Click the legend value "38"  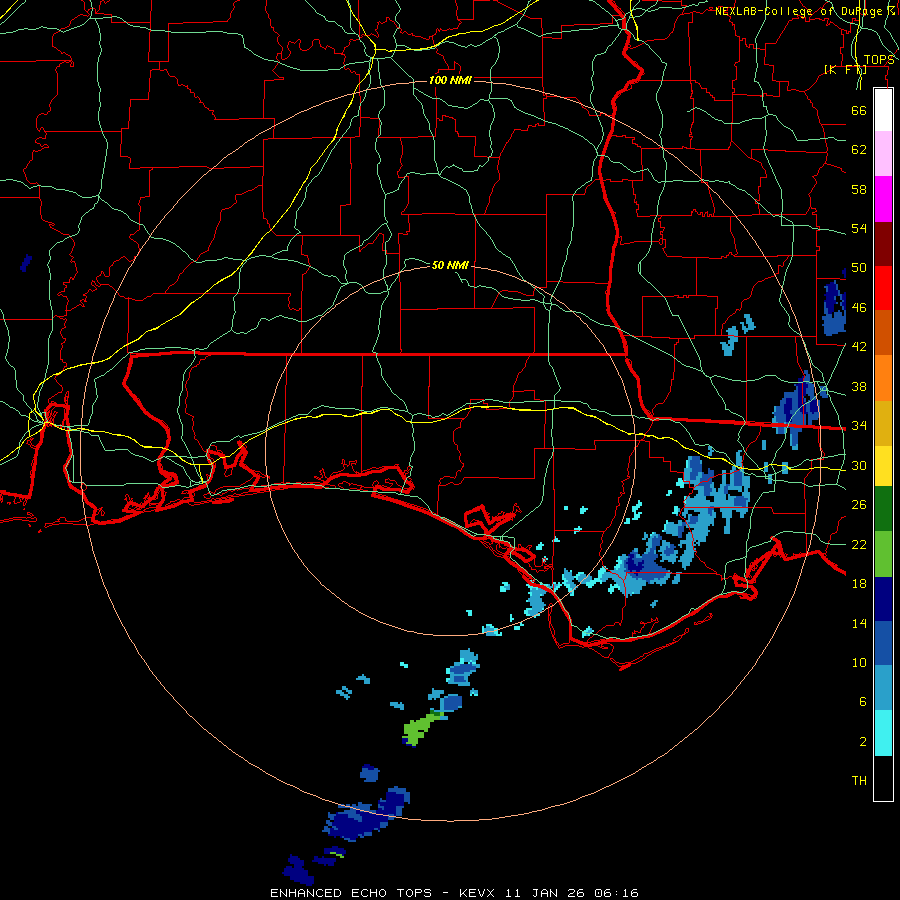(x=859, y=386)
